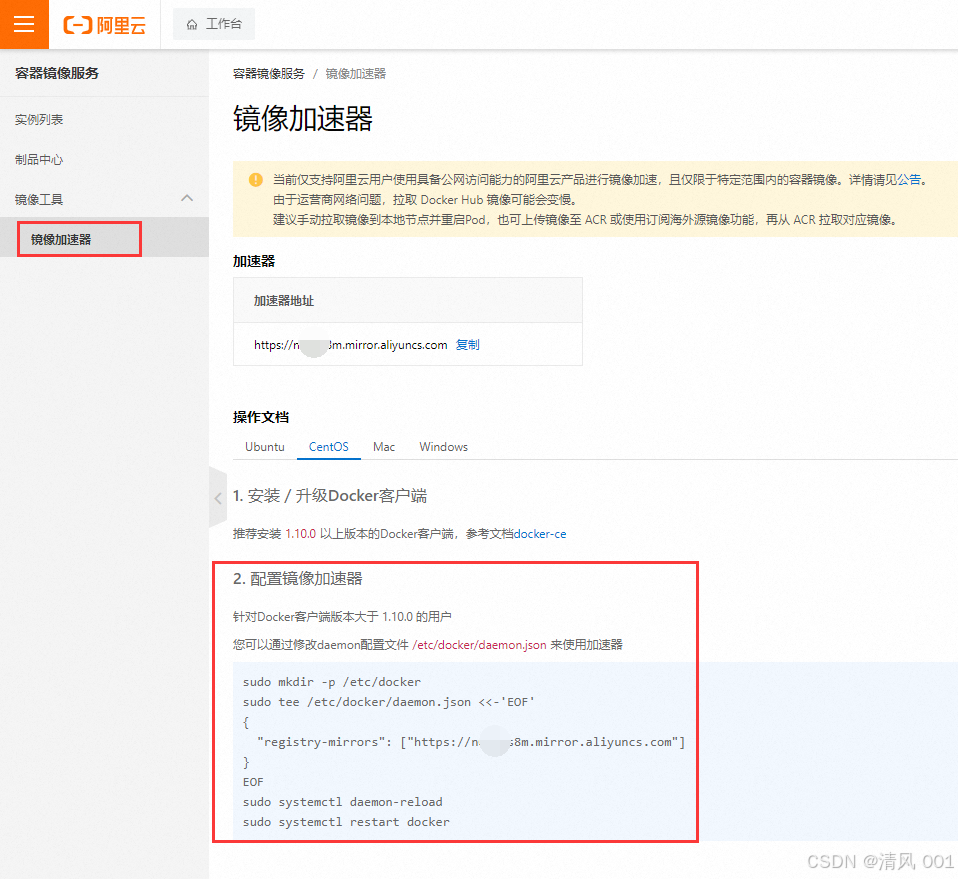Open the hamburger menu in the top-left
Image resolution: width=958 pixels, height=879 pixels.
coord(24,24)
